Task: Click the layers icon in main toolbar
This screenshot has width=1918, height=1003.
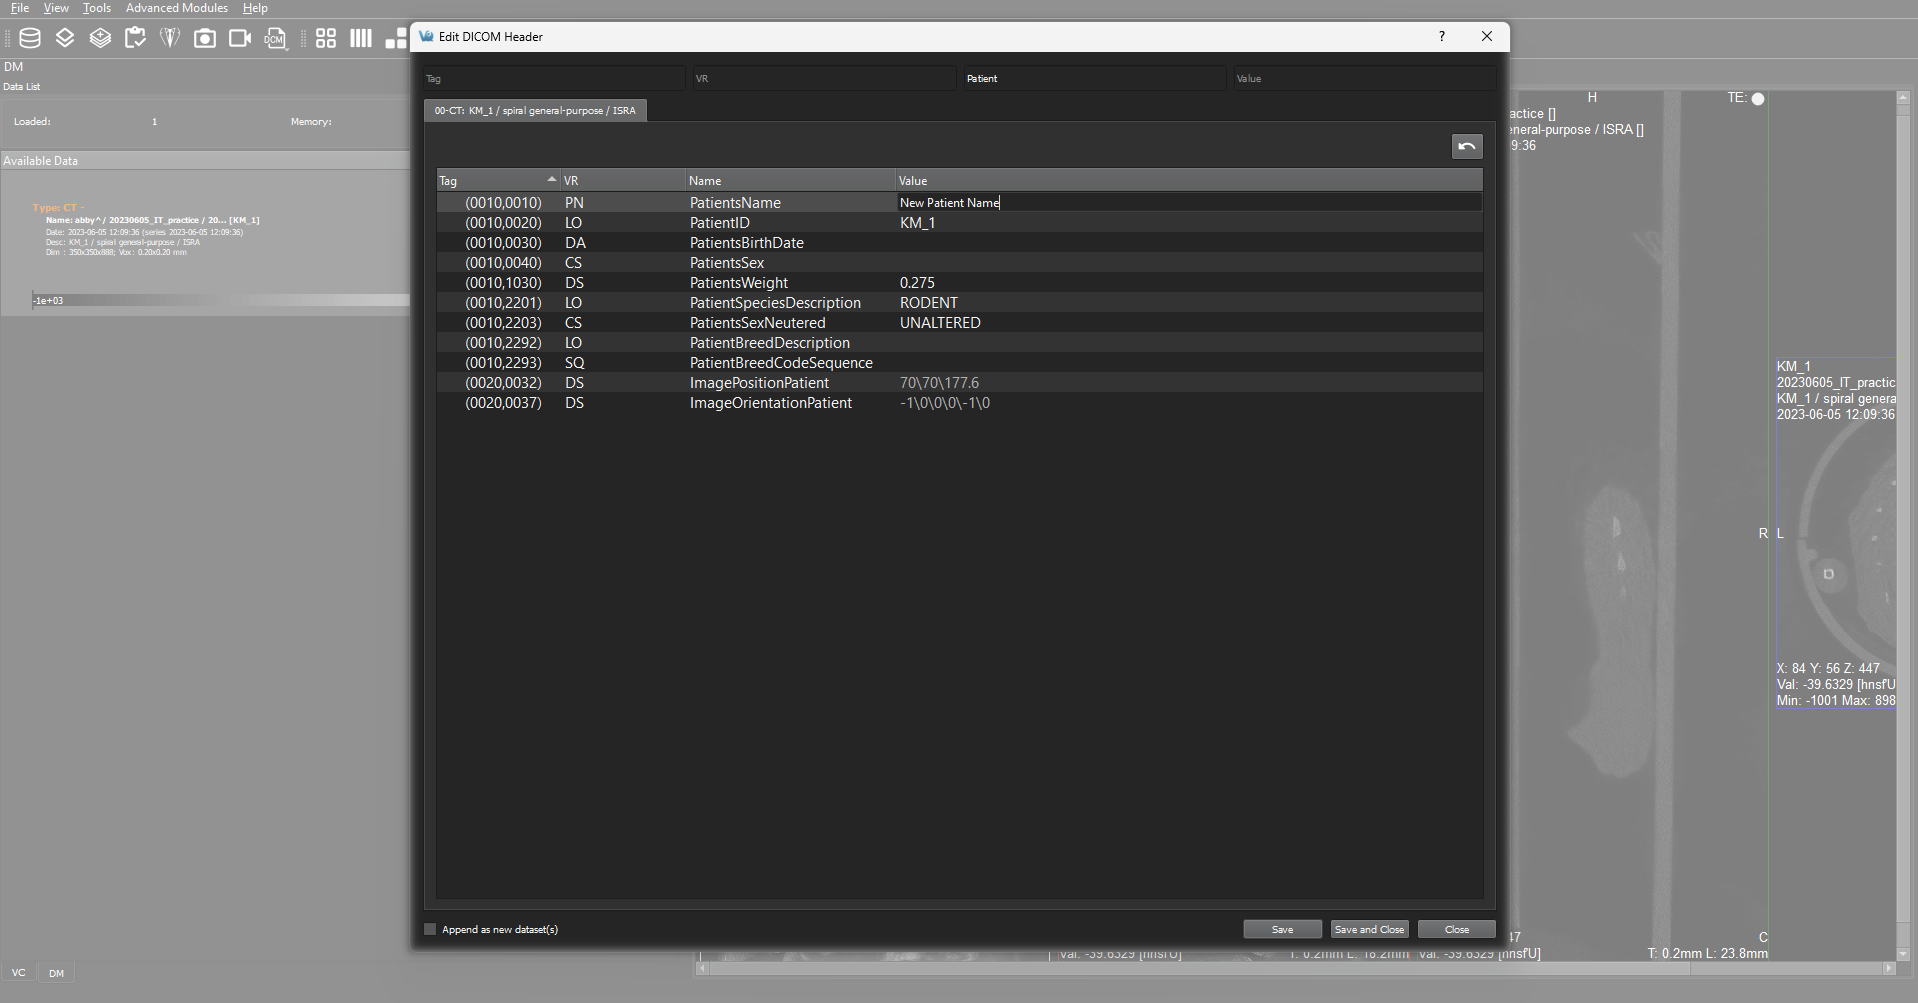Action: coord(65,38)
